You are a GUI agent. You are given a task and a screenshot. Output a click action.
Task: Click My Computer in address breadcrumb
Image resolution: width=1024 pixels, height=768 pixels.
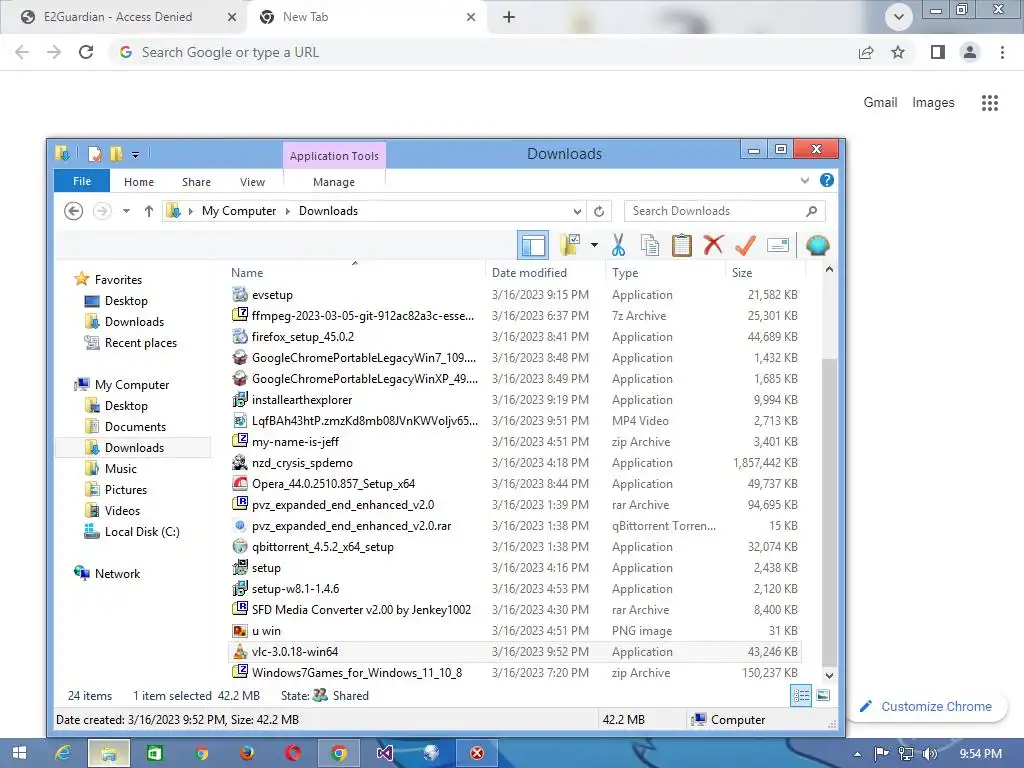239,211
